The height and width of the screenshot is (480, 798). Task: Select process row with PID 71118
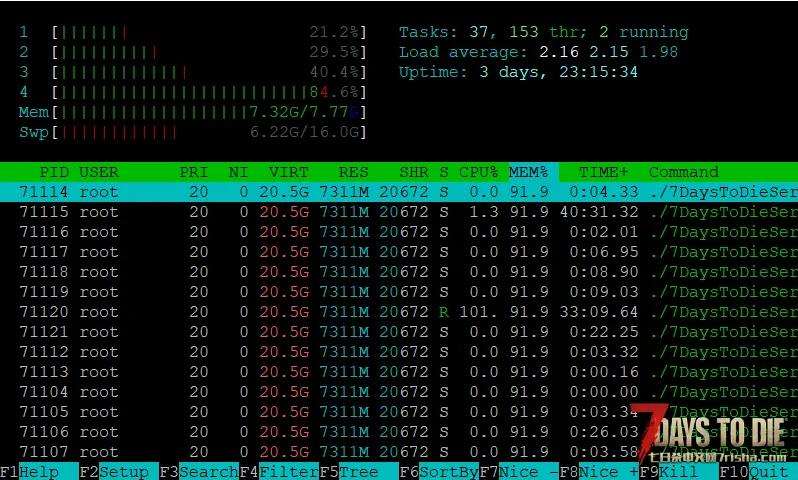[399, 272]
